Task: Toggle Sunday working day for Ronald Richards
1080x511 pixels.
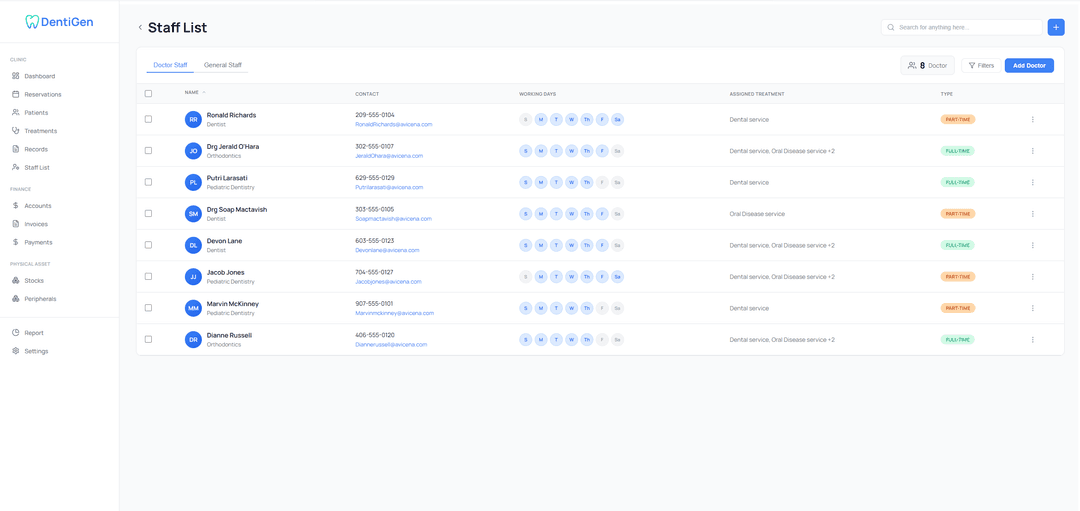Action: [526, 120]
